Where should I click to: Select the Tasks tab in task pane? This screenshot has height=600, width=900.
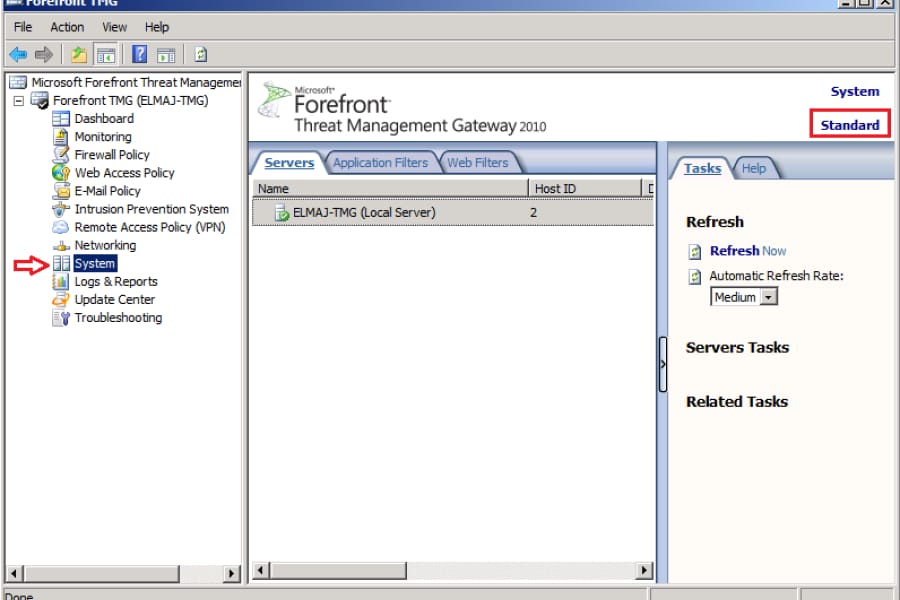point(702,168)
